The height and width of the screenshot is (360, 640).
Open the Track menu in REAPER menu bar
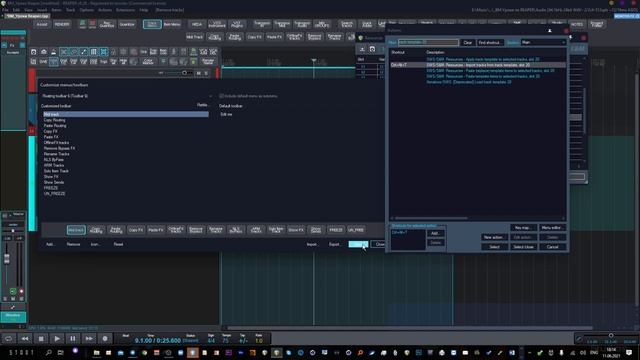(x=71, y=10)
